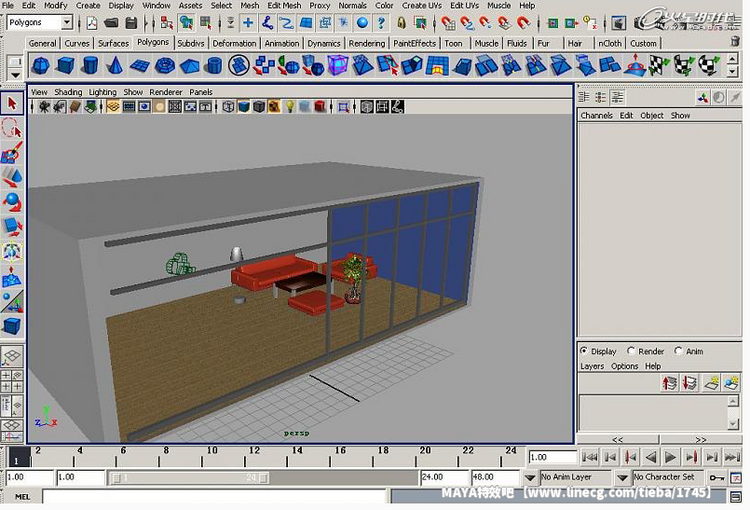The image size is (750, 510).
Task: Create a polygon torus from shelf
Action: pos(165,66)
